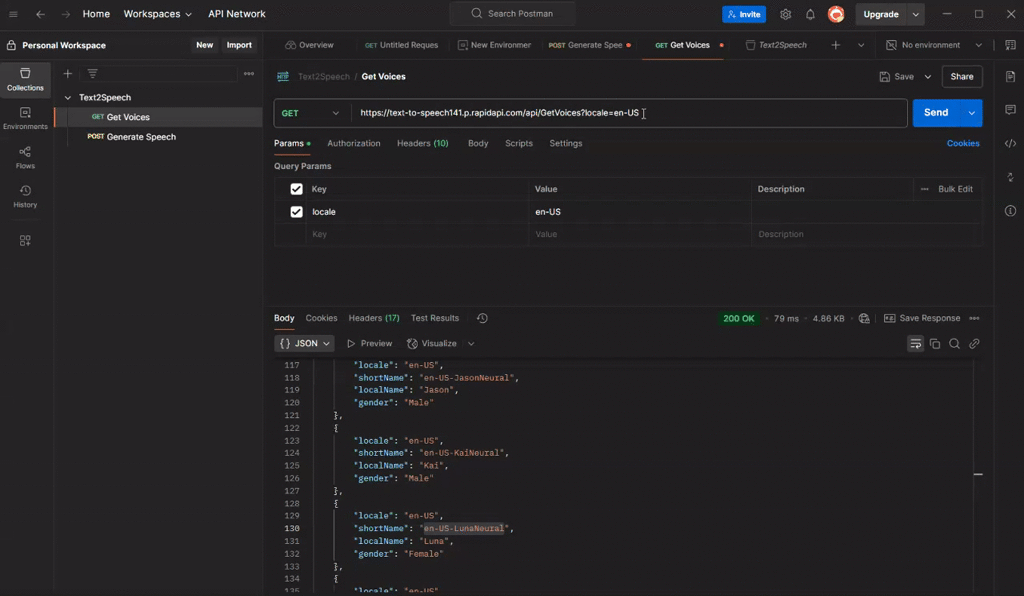The width and height of the screenshot is (1024, 596).
Task: Open the code snippet panel icon
Action: pos(1010,144)
